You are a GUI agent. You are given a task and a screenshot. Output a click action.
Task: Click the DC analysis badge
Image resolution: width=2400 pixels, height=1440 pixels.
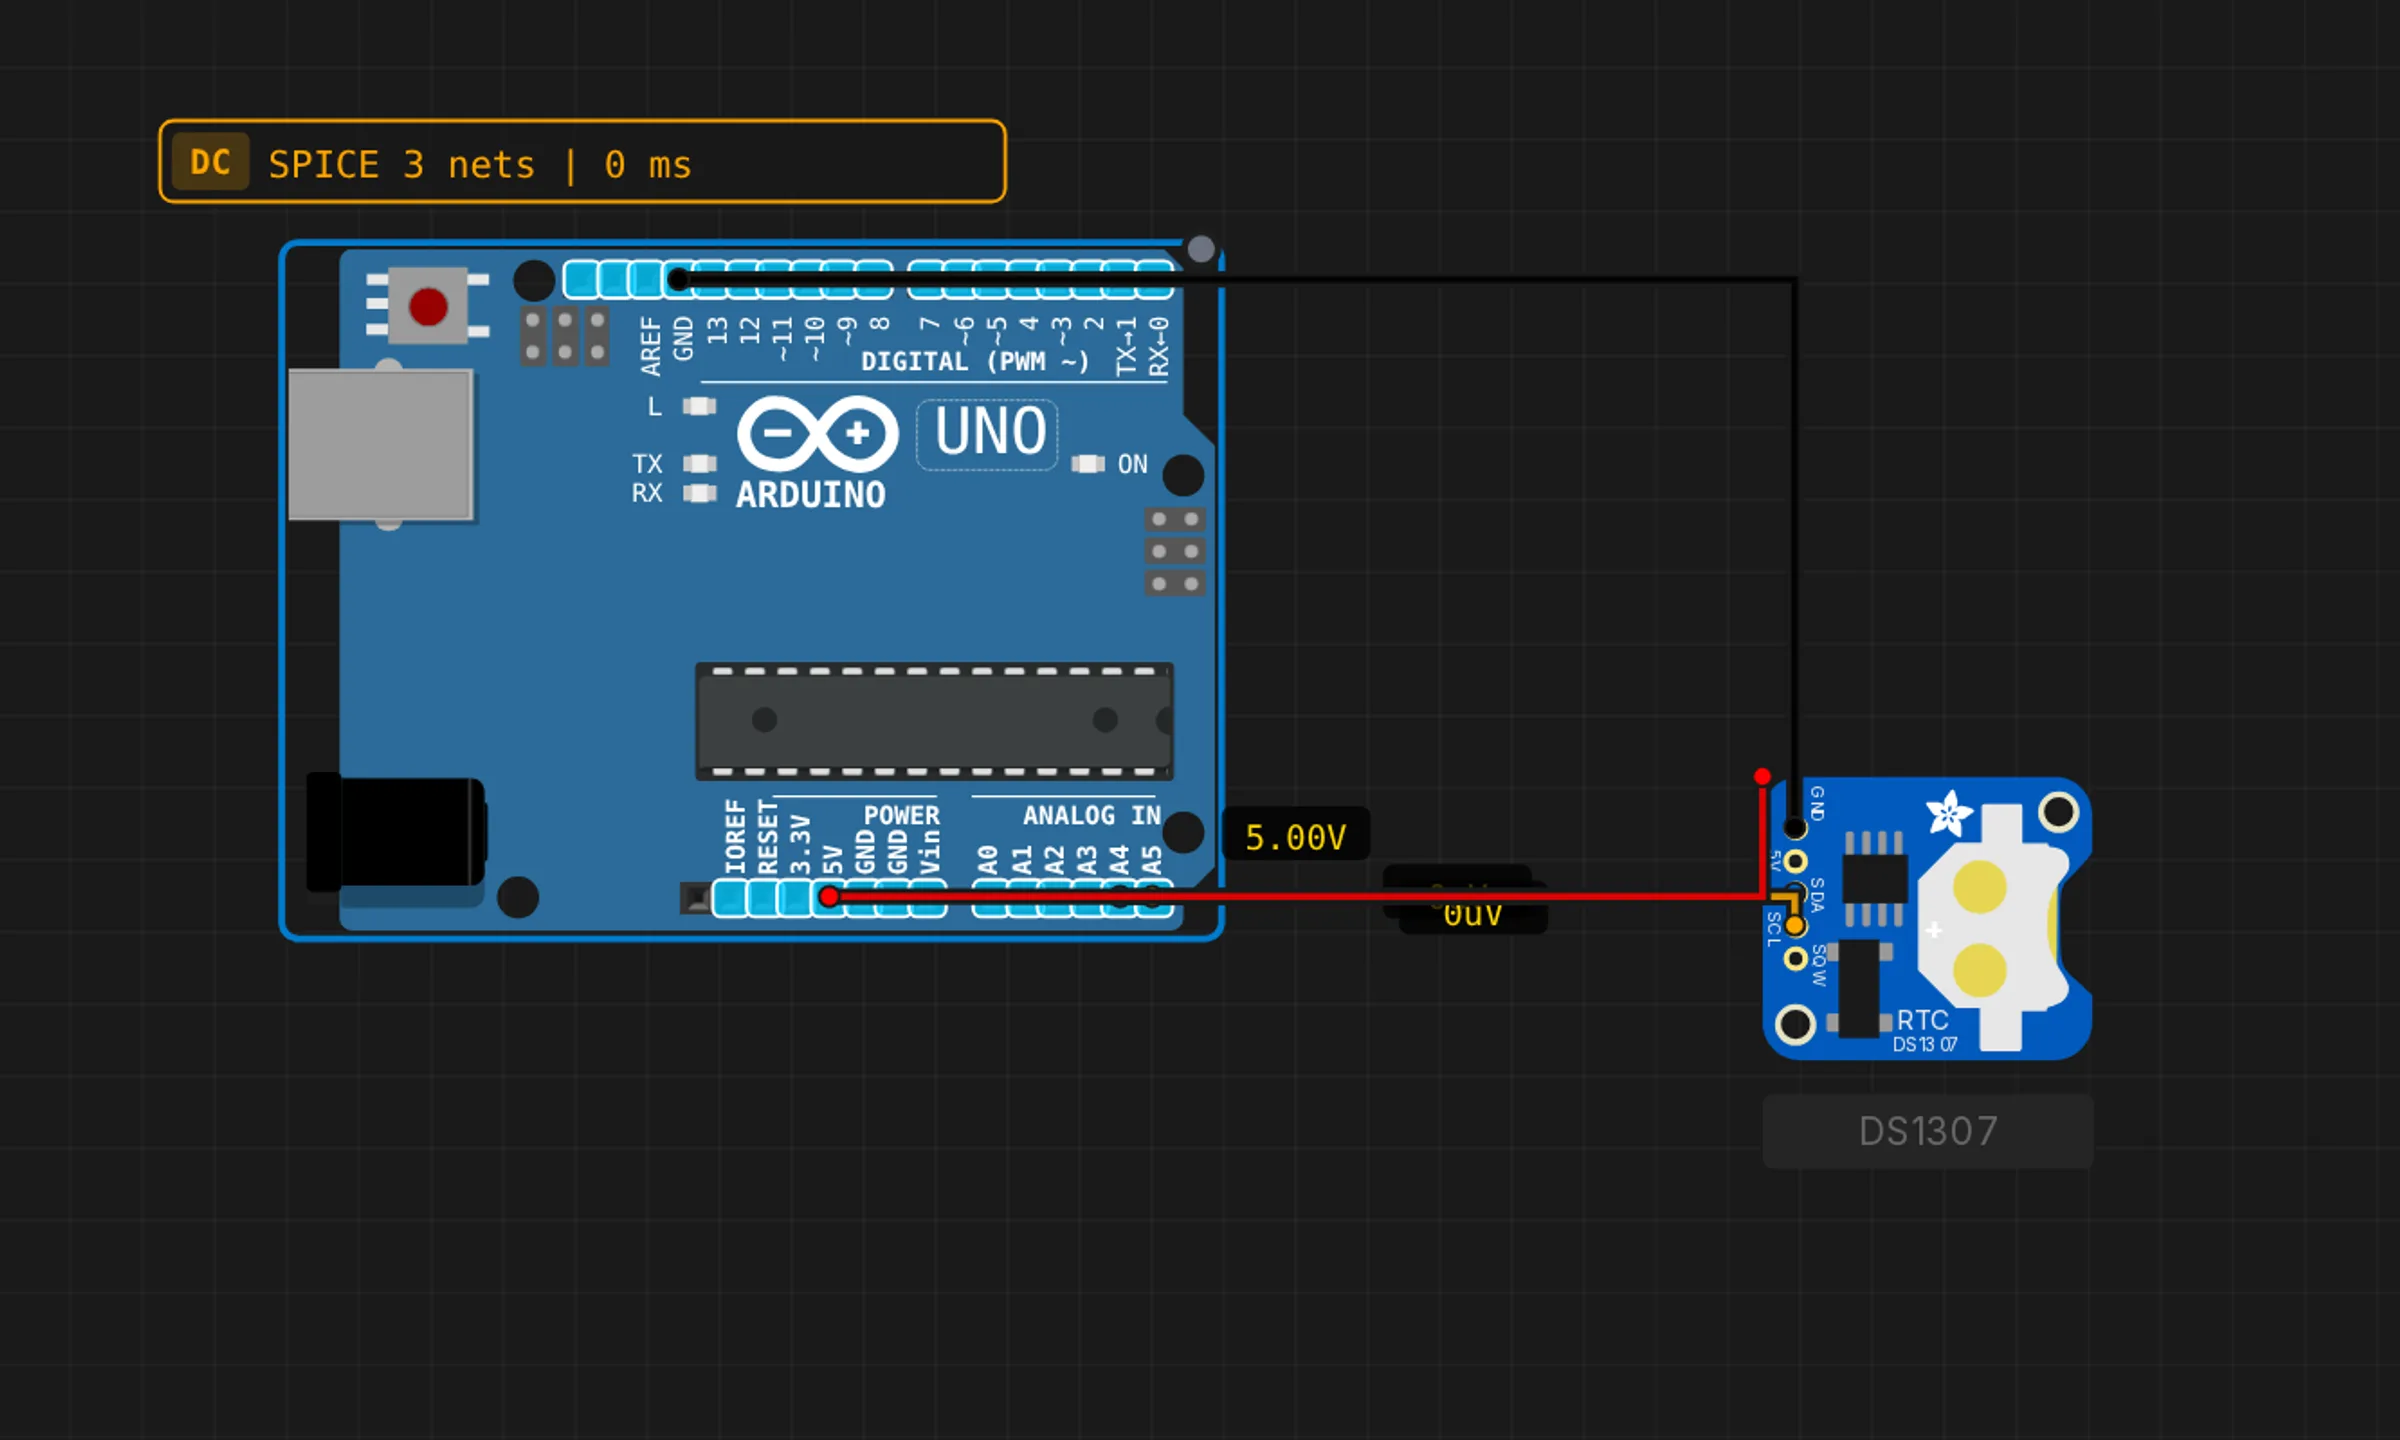[210, 162]
